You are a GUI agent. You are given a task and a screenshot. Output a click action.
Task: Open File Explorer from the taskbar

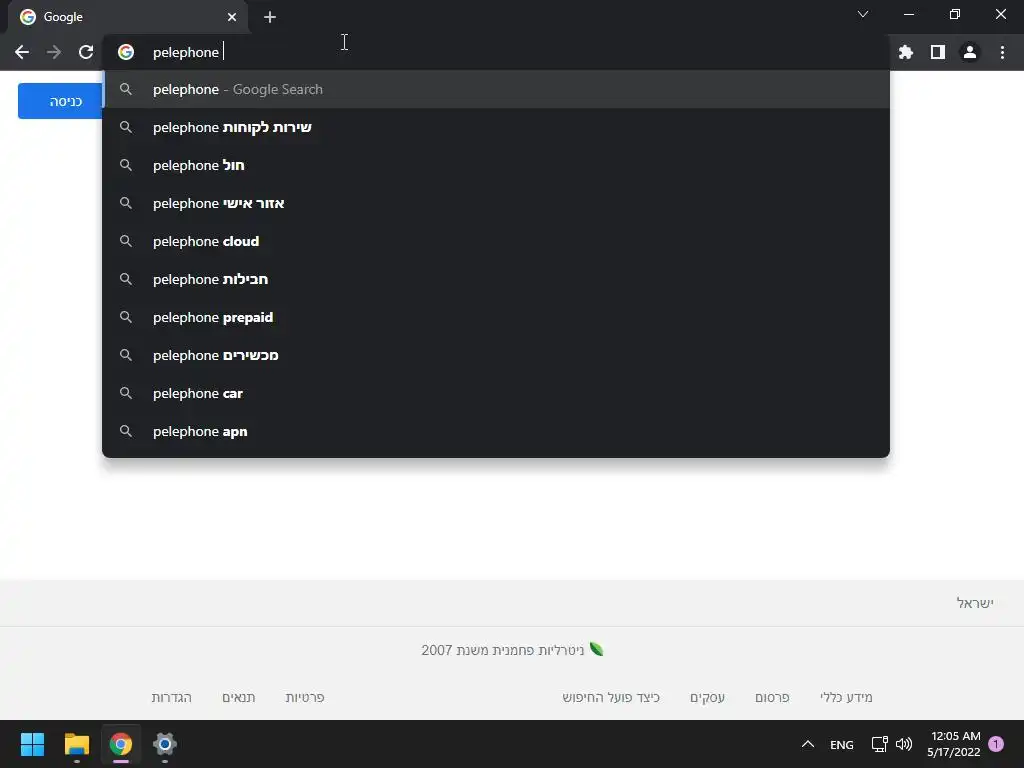coord(76,744)
